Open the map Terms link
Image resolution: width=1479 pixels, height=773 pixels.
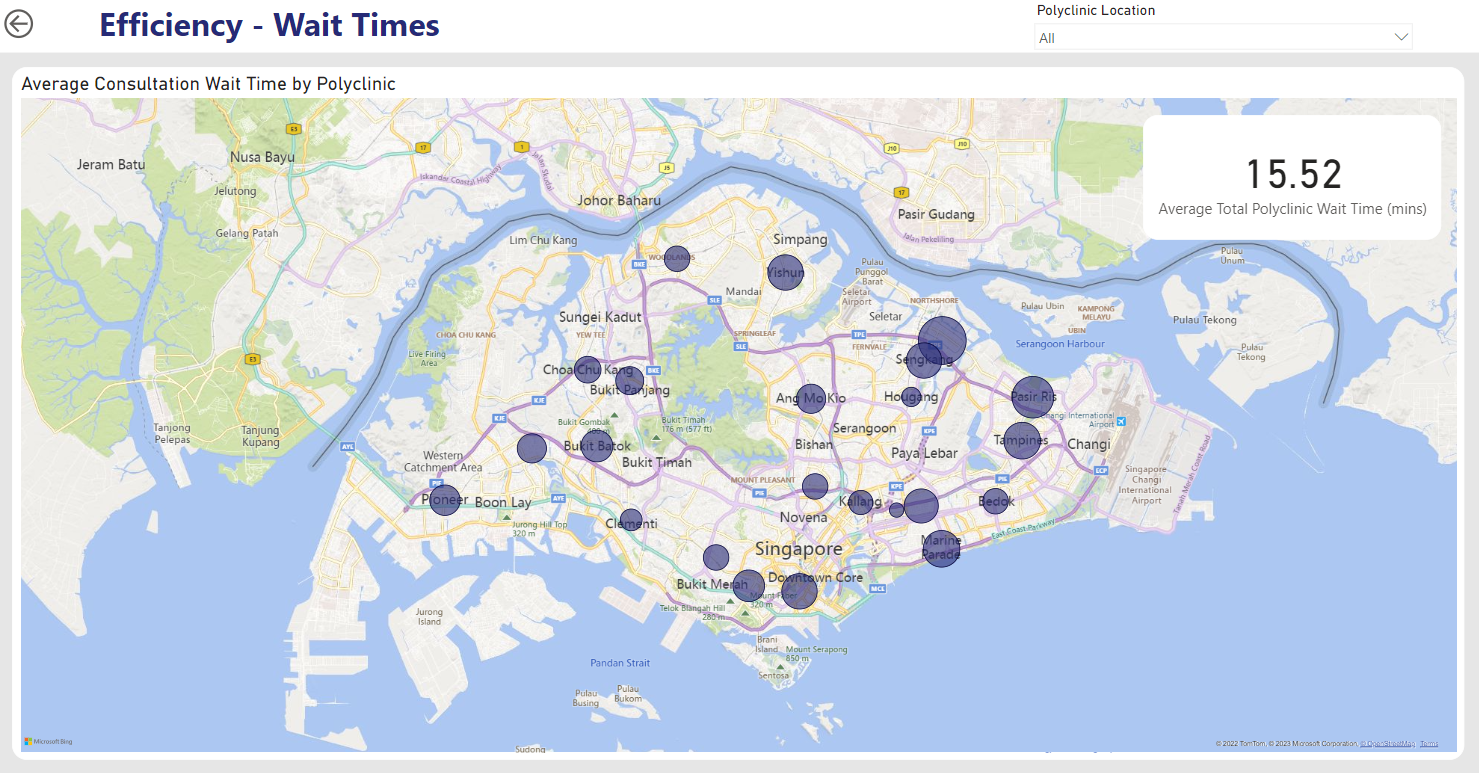tap(1429, 743)
